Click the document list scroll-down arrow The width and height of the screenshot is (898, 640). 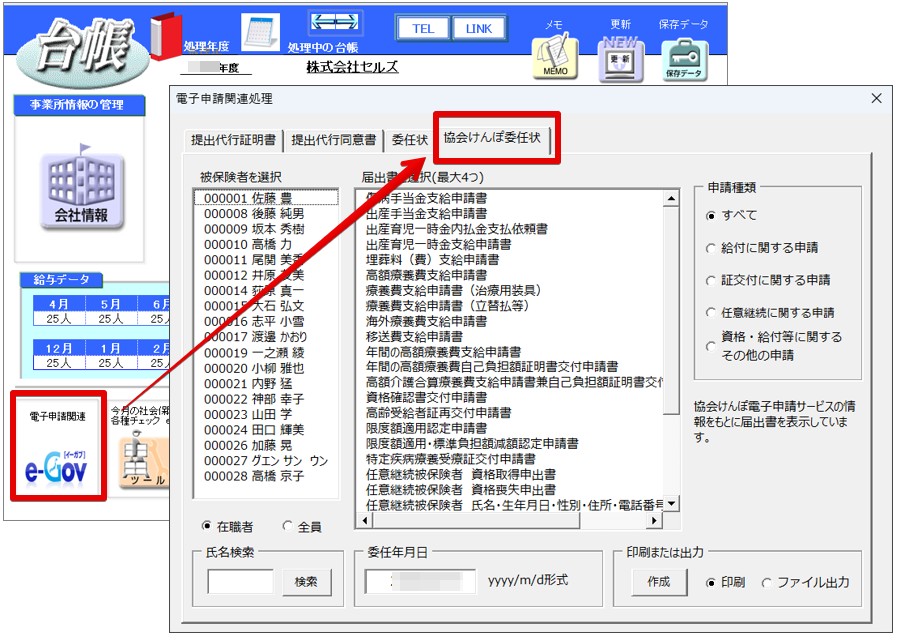pos(671,503)
